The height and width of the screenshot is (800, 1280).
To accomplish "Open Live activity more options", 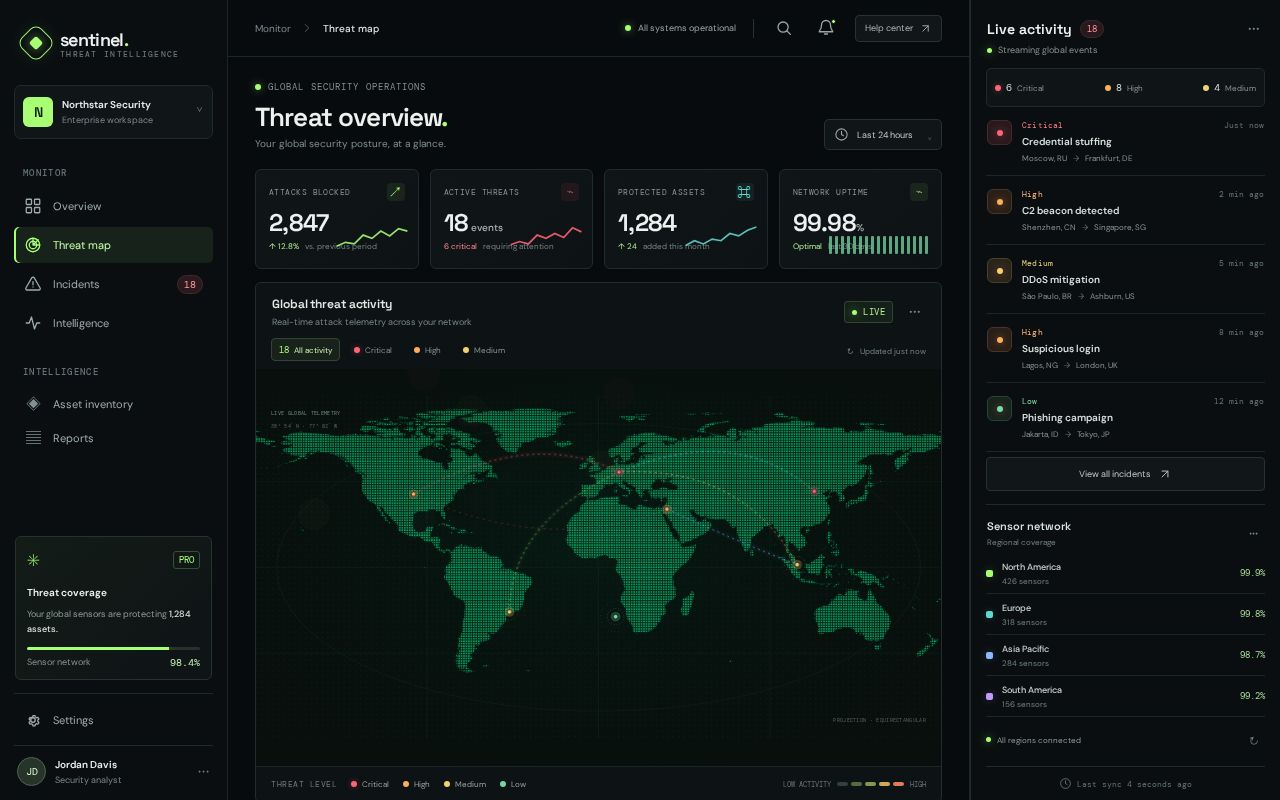I will (1254, 29).
